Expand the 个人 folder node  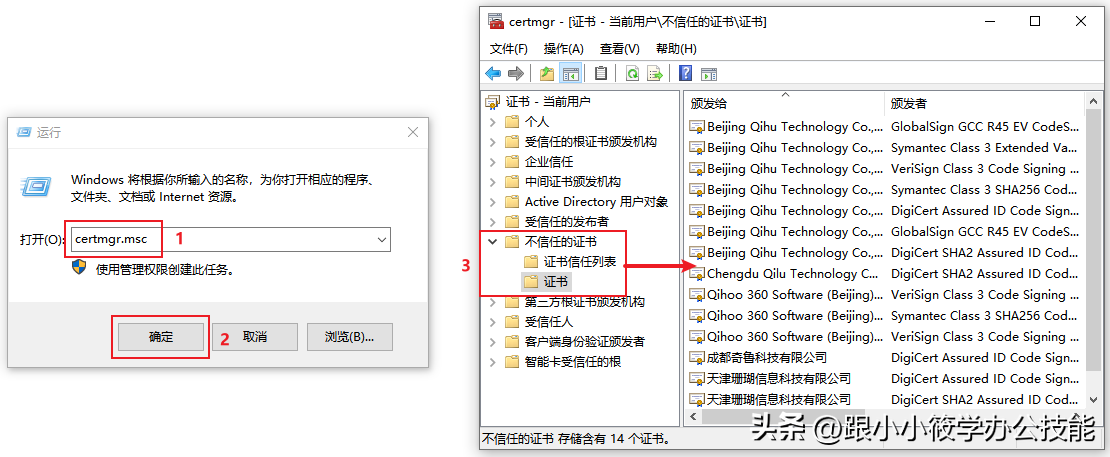point(493,122)
